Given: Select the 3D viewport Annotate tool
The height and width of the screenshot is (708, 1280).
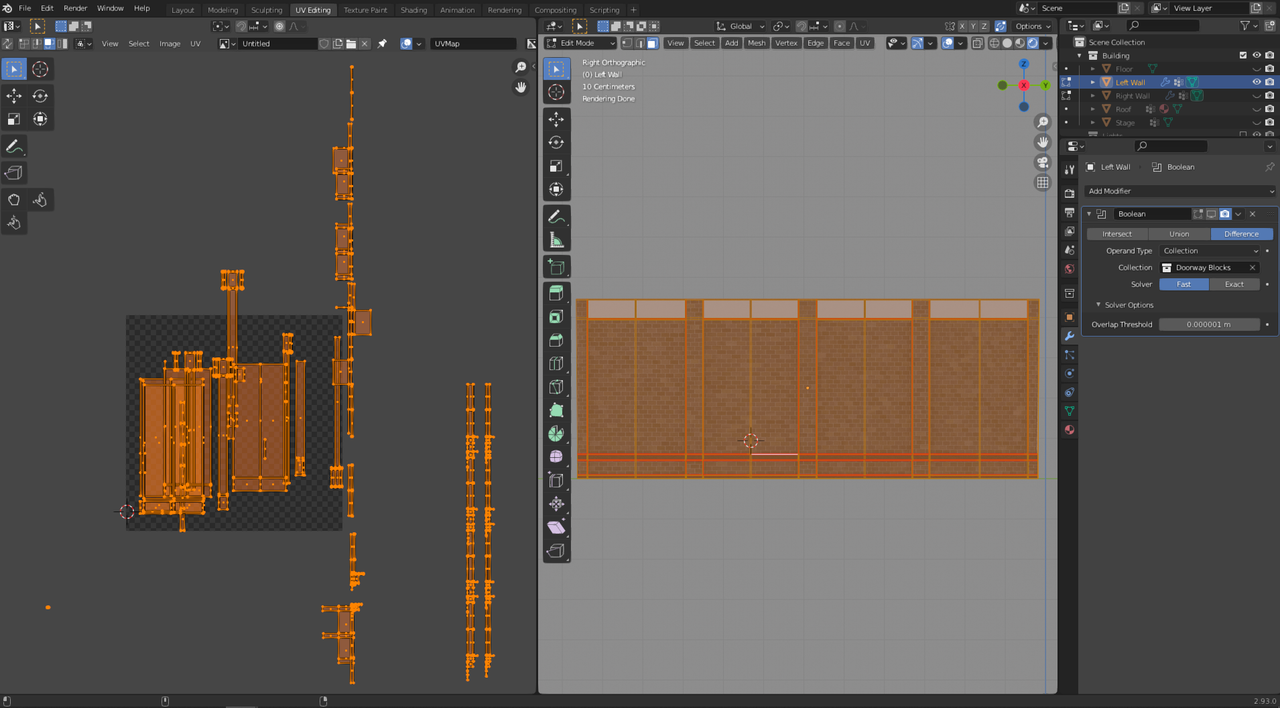Looking at the screenshot, I should click(557, 217).
